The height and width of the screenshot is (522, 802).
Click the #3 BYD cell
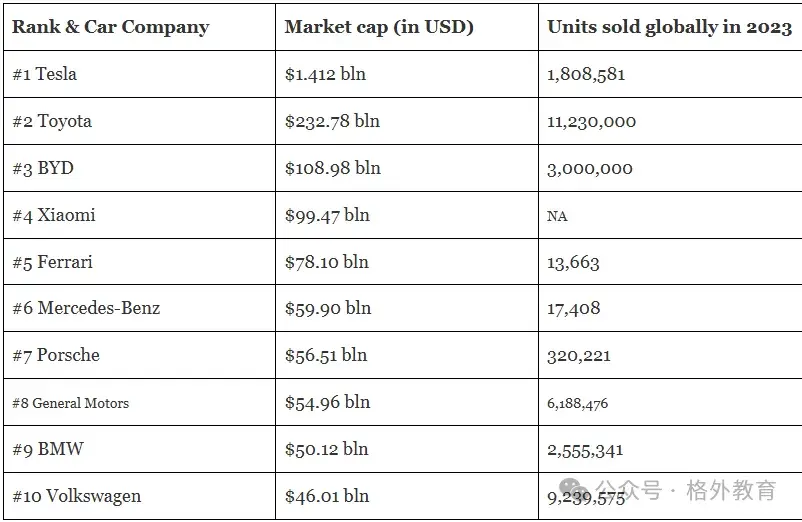click(43, 168)
